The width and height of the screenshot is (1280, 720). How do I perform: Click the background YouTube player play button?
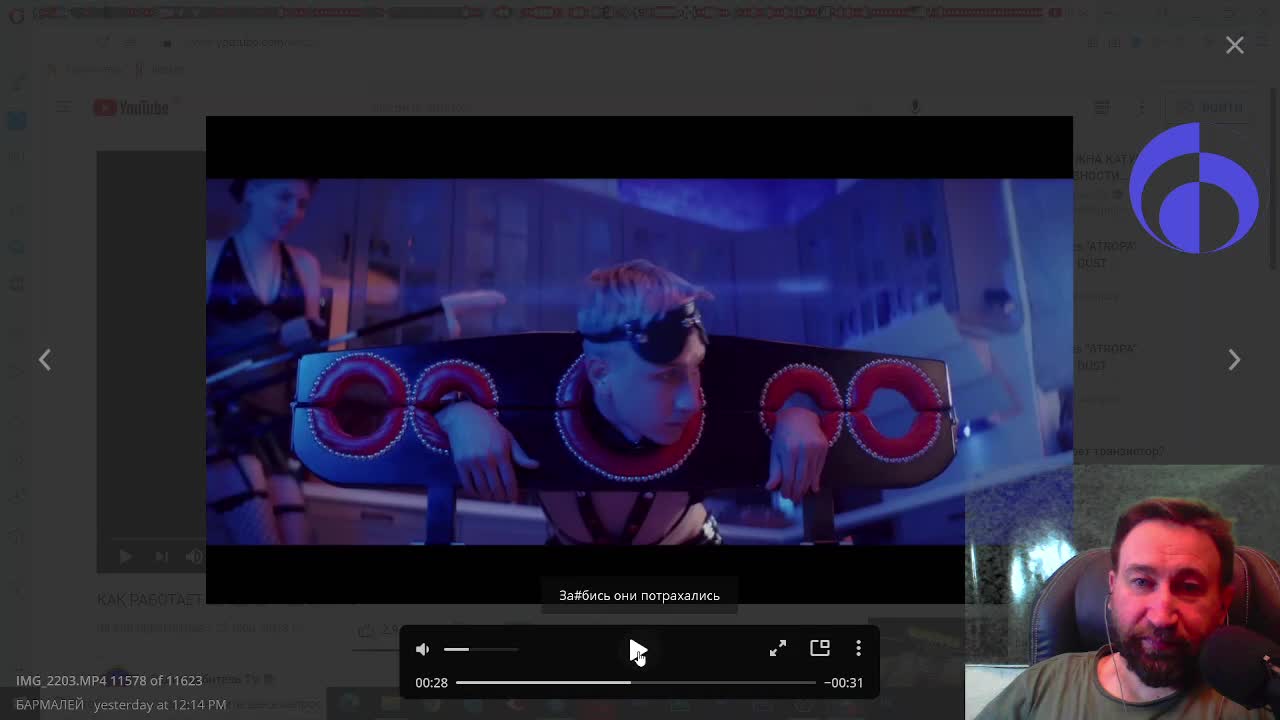(x=125, y=556)
